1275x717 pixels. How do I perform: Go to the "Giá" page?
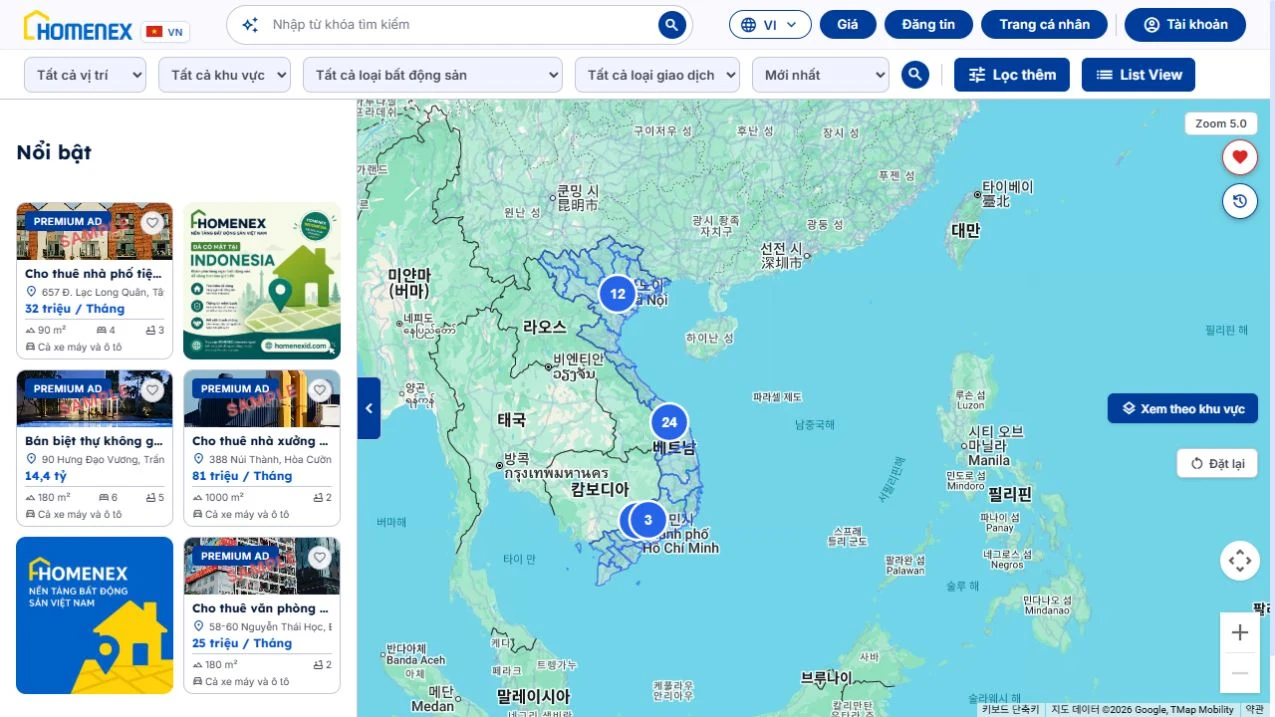(848, 25)
